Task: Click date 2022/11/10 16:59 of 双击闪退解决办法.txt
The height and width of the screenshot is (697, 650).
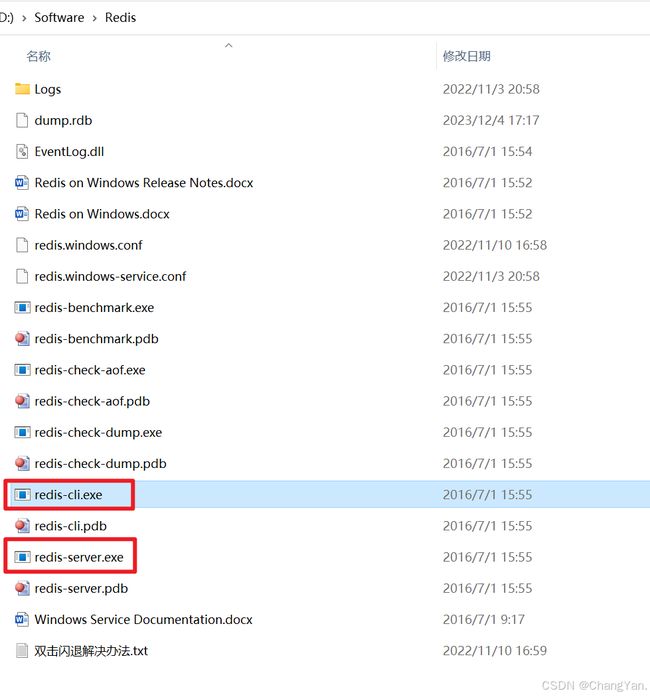Action: point(495,651)
